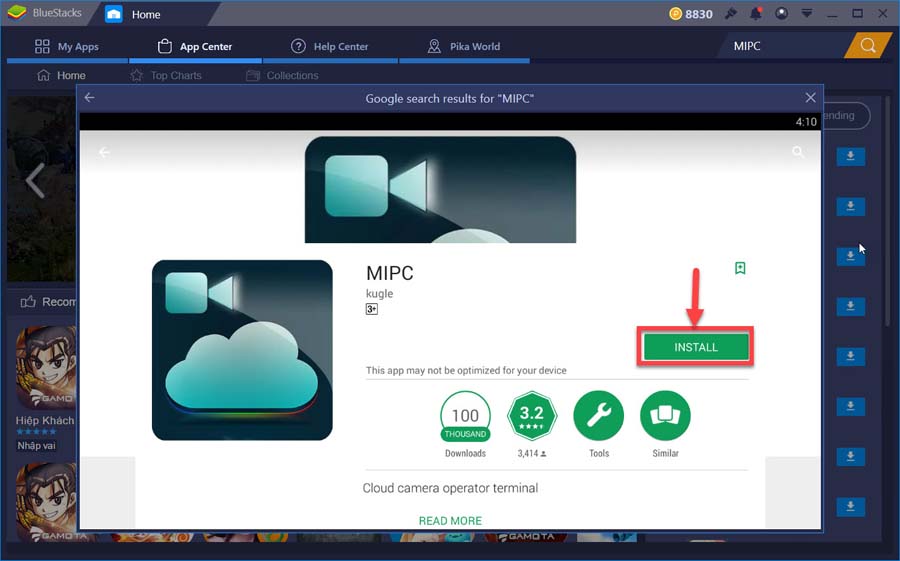Image resolution: width=900 pixels, height=561 pixels.
Task: Select the Collections sub-tab
Action: (x=282, y=75)
